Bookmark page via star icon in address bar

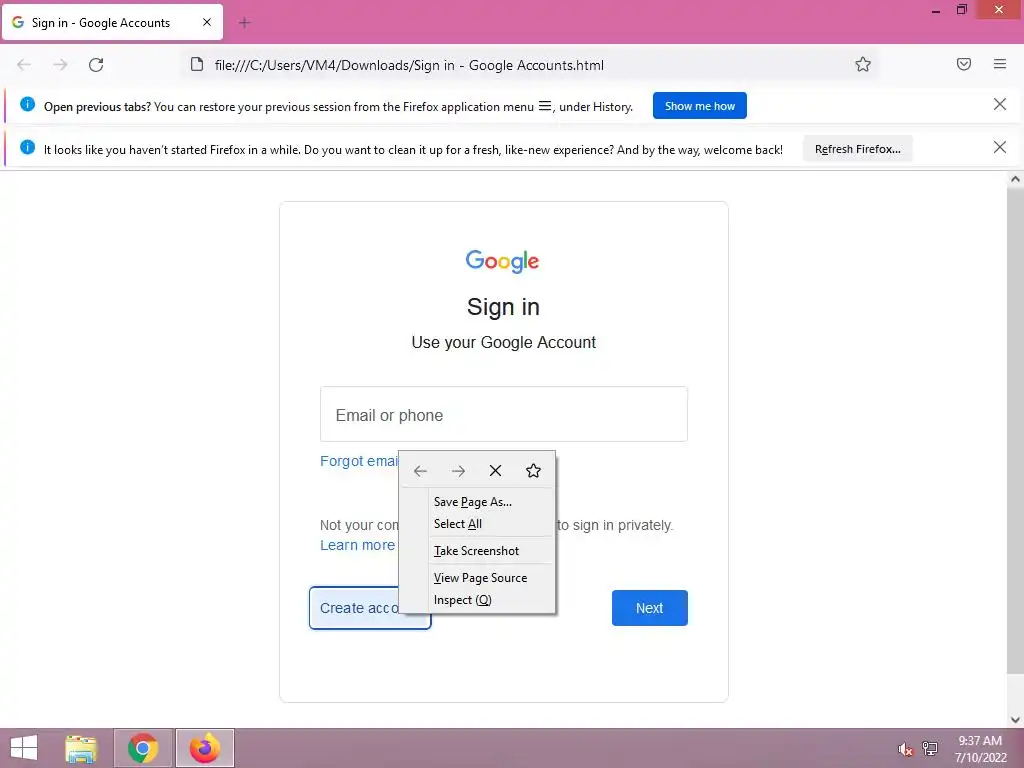(863, 64)
